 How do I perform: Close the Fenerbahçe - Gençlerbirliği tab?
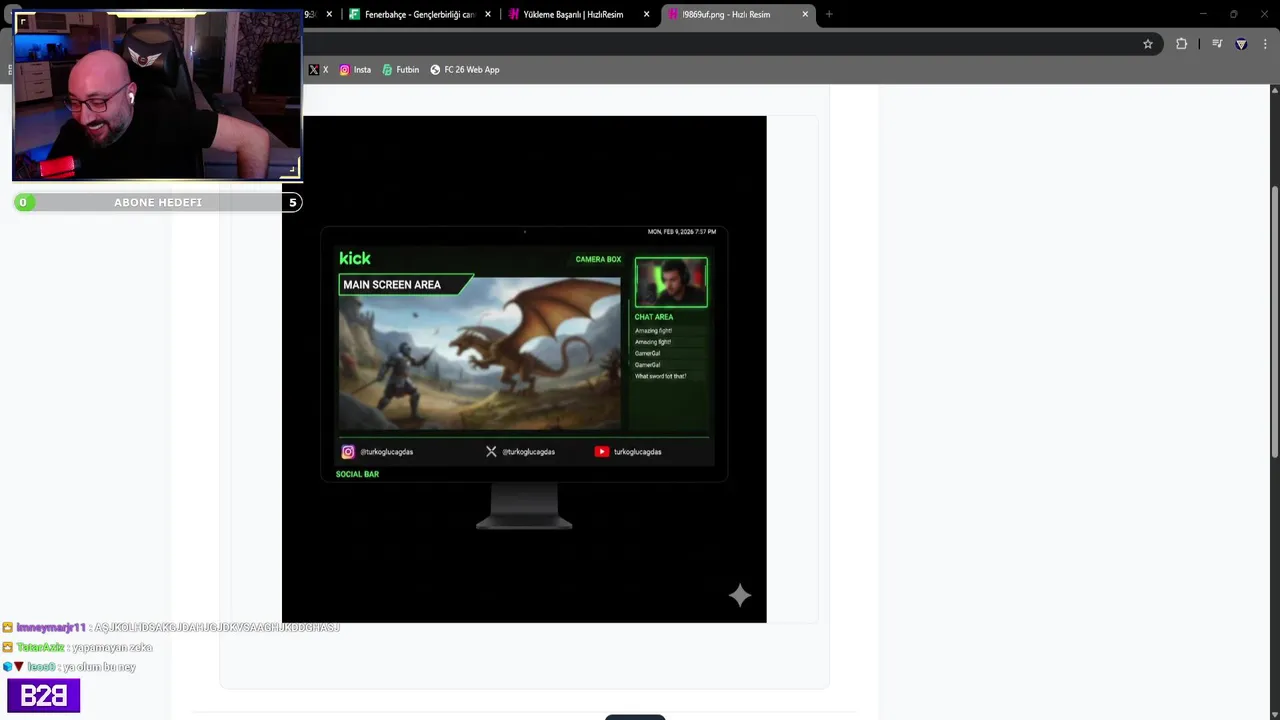pyautogui.click(x=488, y=14)
